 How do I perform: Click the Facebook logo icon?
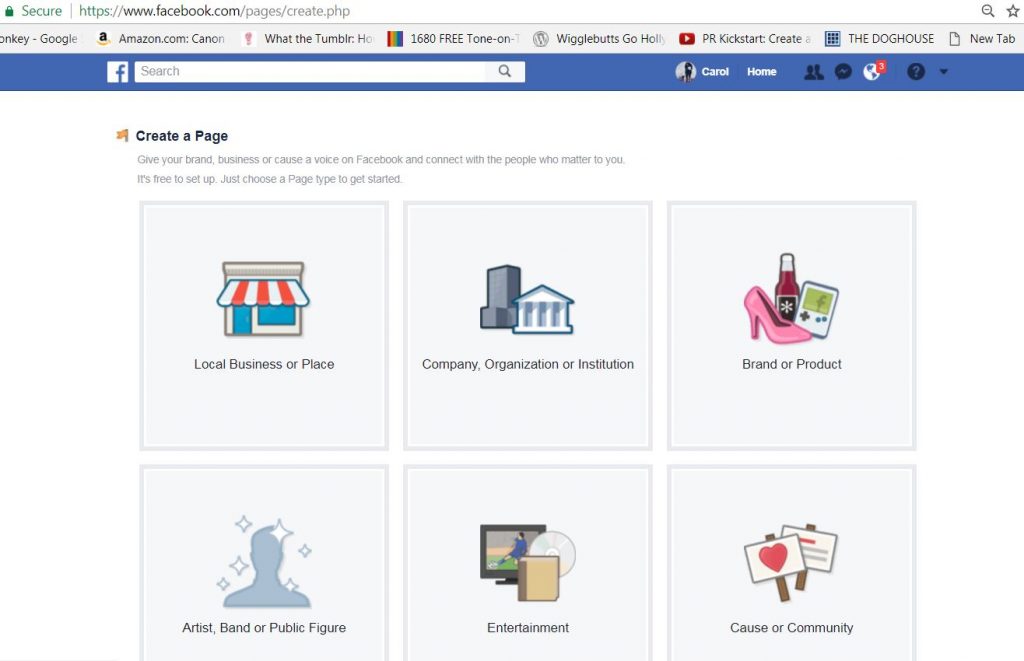(x=118, y=72)
